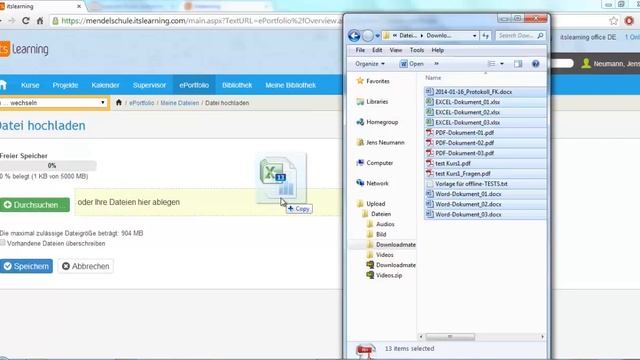Click the itslearning home icon in navigation bar
The width and height of the screenshot is (640, 360).
(2, 85)
